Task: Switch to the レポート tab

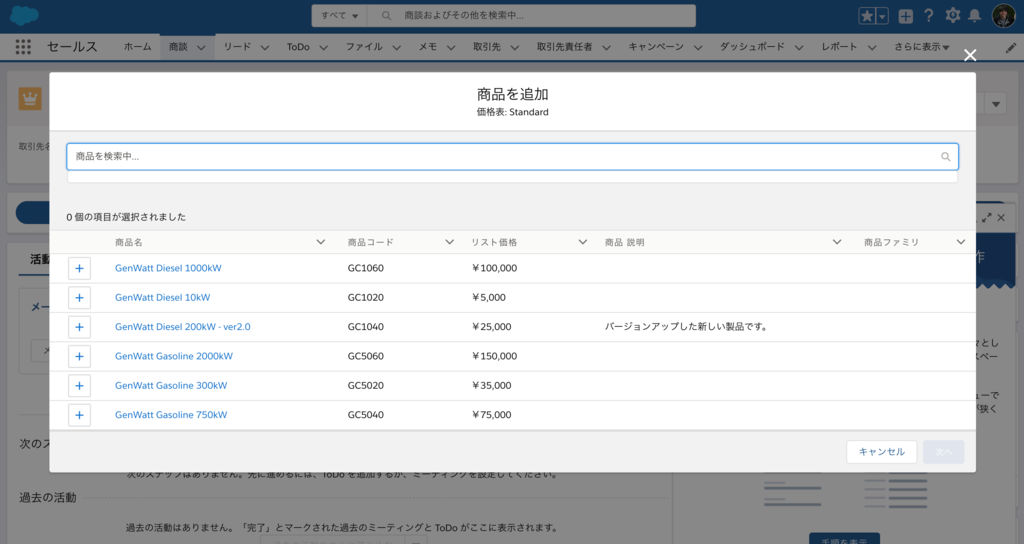Action: click(839, 47)
